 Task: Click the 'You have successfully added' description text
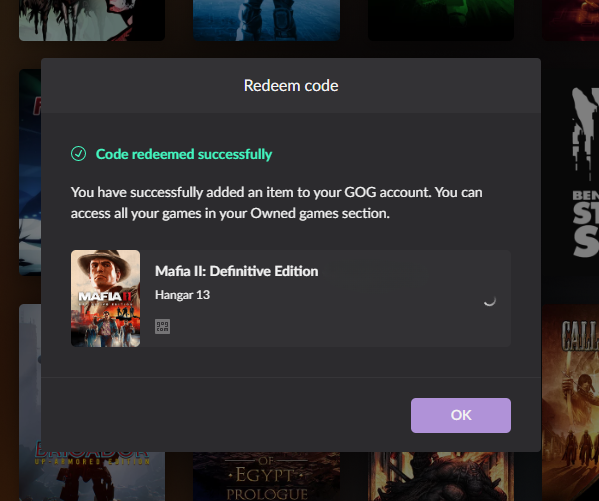tap(277, 203)
